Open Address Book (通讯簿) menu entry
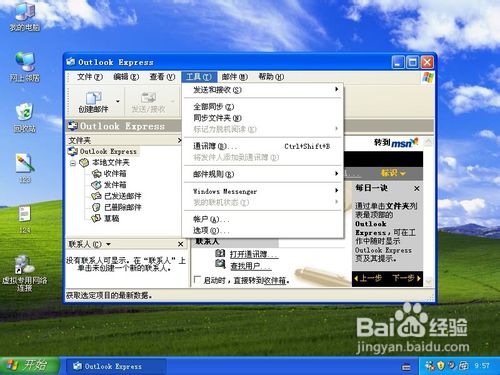This screenshot has height=375, width=500. (x=263, y=146)
